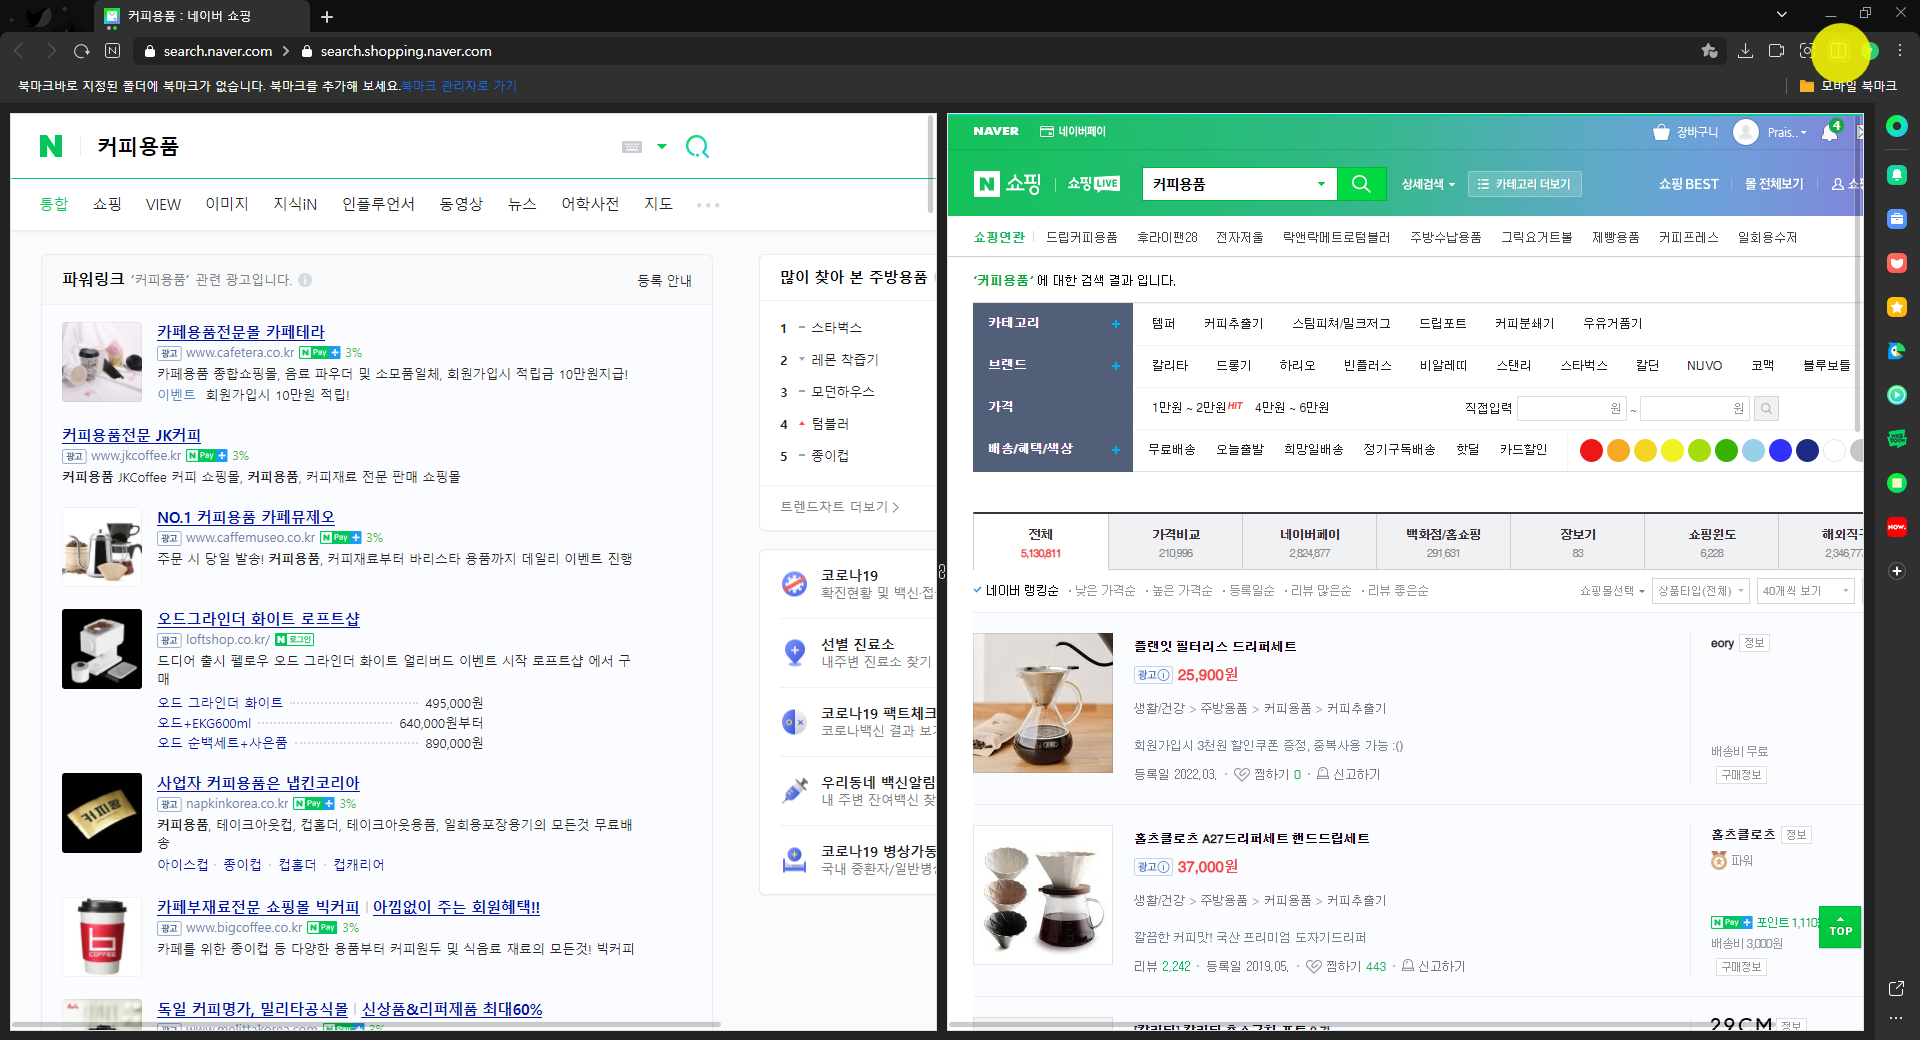Open the Webtoon sidebar icon
The image size is (1920, 1040).
pyautogui.click(x=1897, y=439)
